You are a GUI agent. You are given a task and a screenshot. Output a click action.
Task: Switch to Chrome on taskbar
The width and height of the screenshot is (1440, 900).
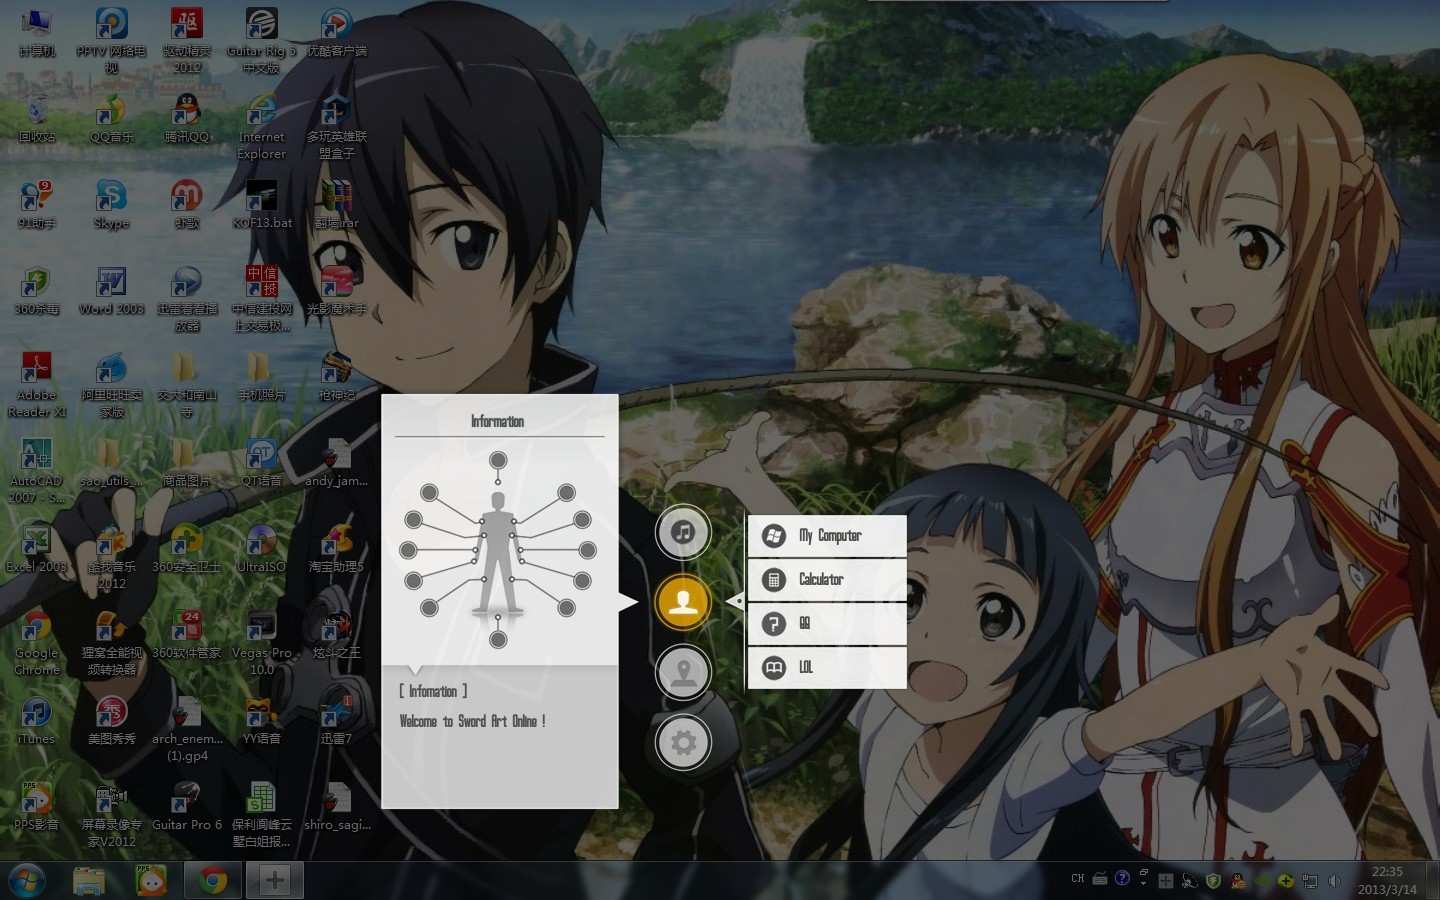click(212, 881)
